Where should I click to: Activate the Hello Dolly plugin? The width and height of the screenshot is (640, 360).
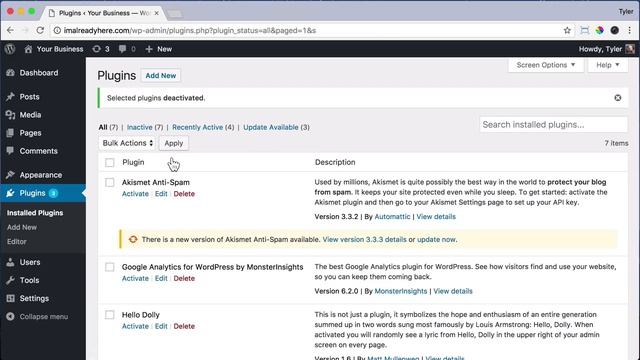coord(135,326)
